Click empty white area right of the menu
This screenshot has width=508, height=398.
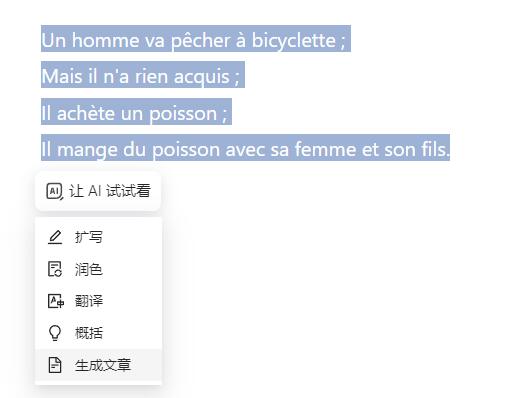pyautogui.click(x=333, y=283)
